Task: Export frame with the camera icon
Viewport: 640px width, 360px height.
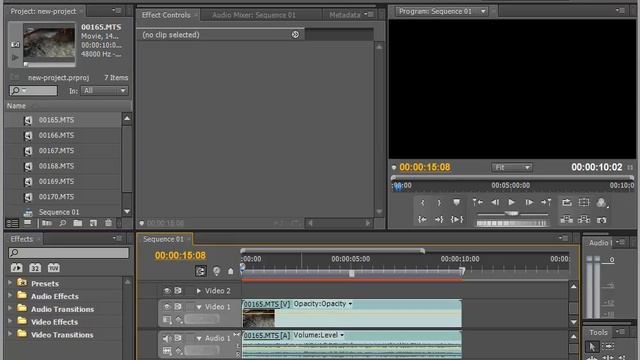Action: [601, 220]
